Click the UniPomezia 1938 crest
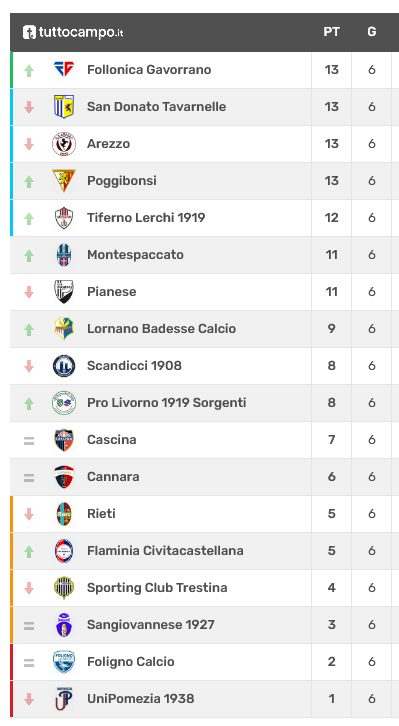 click(x=64, y=699)
